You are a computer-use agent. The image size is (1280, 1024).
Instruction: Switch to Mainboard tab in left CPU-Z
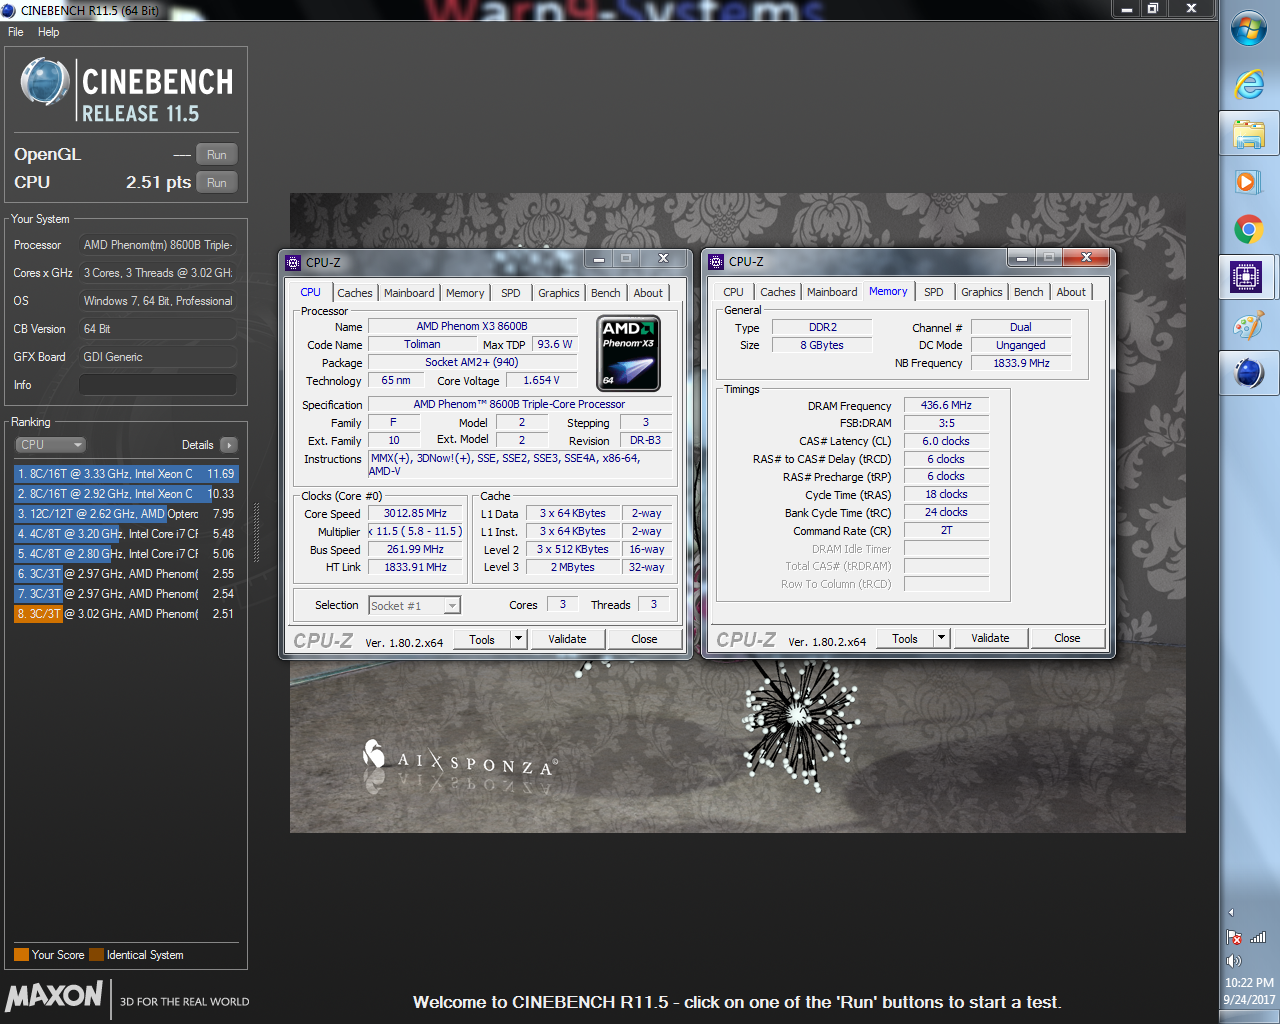(x=409, y=293)
